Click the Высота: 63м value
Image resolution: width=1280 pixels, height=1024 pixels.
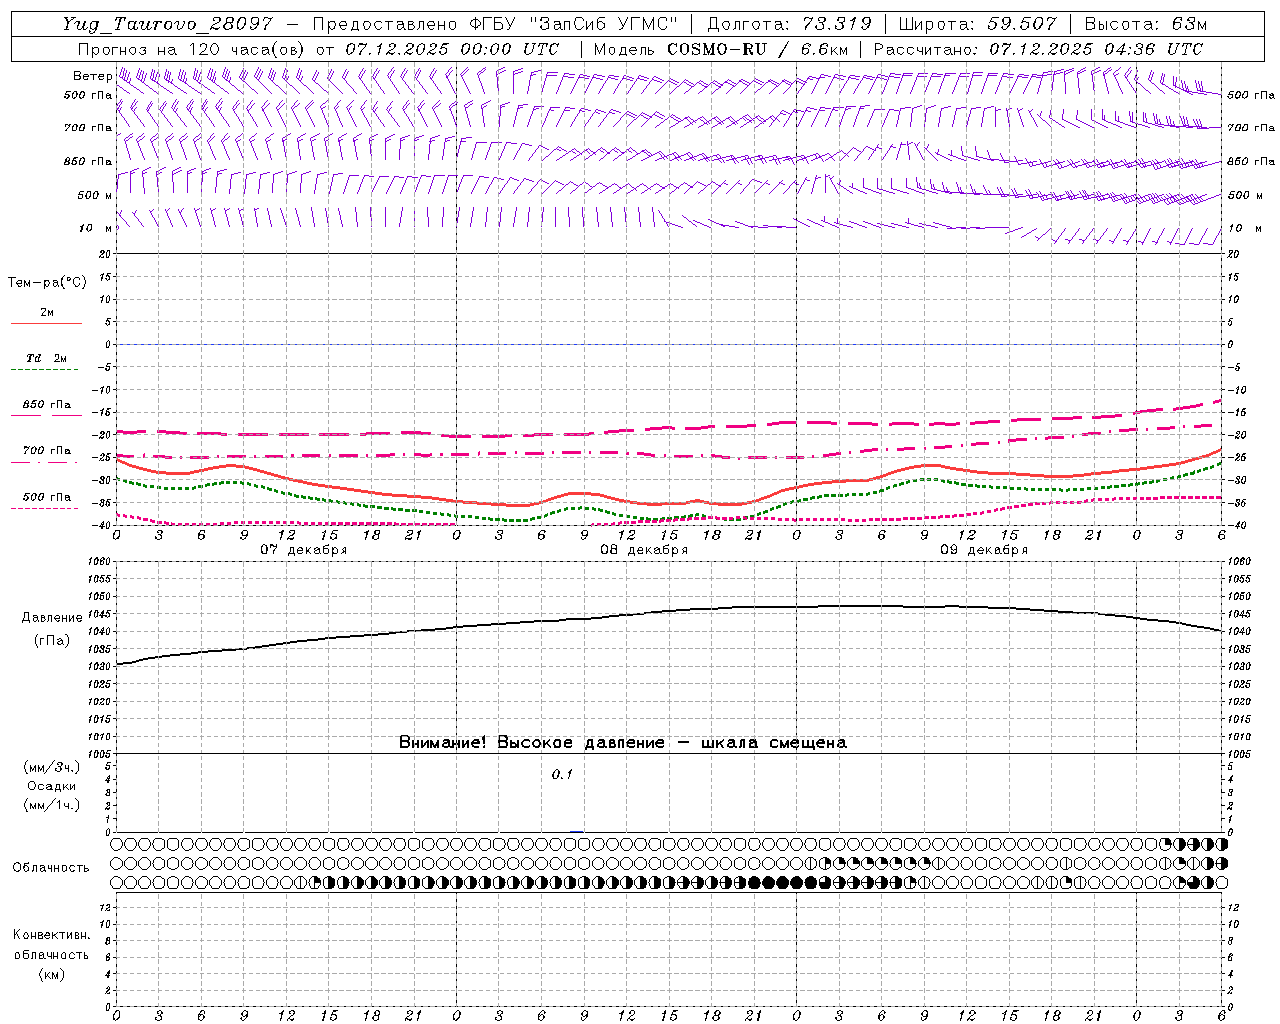[x=1147, y=24]
